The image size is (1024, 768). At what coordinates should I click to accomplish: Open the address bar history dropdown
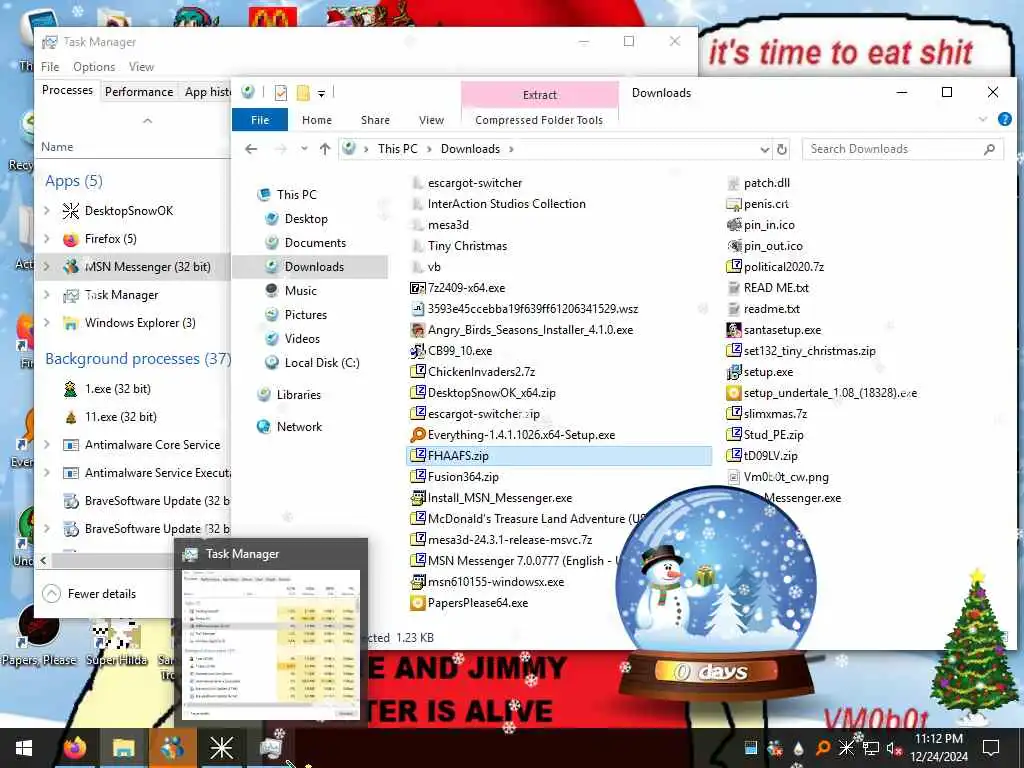pos(765,150)
